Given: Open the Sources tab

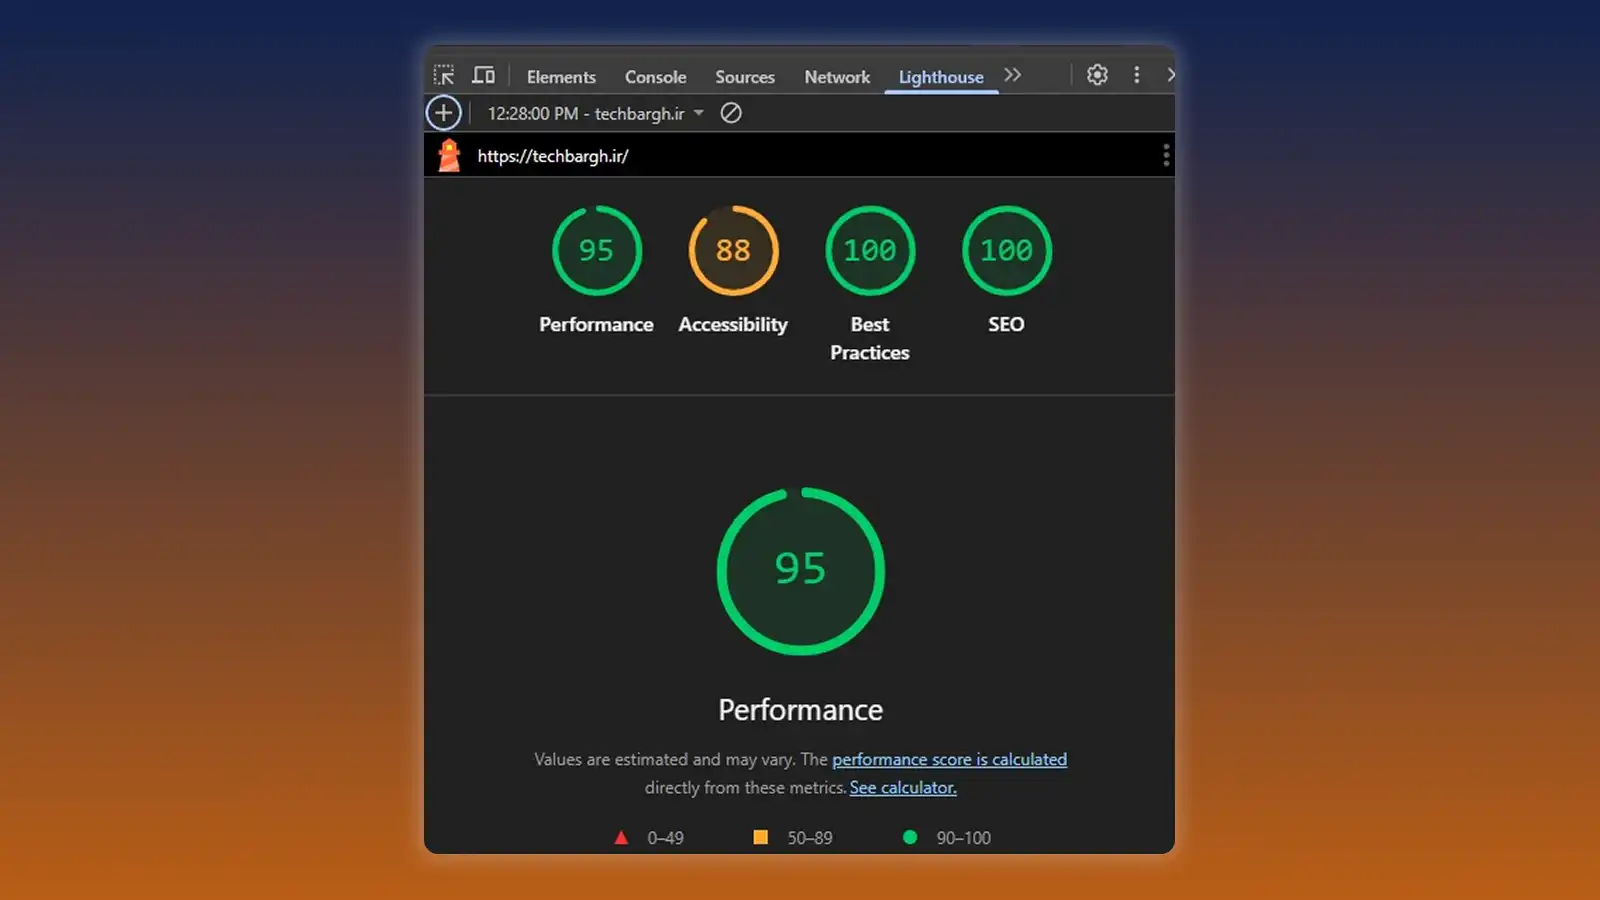Looking at the screenshot, I should coord(745,77).
